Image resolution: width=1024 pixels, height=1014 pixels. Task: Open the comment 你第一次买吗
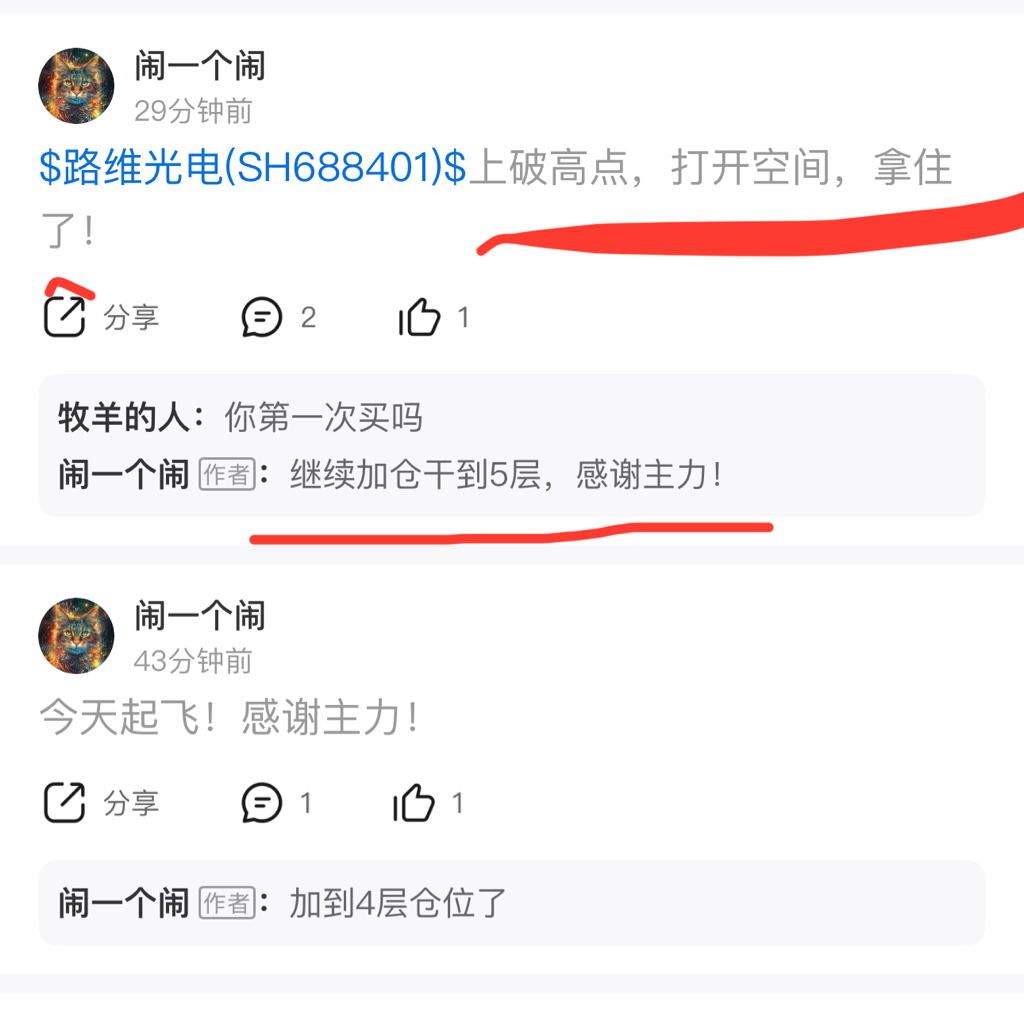[x=324, y=417]
